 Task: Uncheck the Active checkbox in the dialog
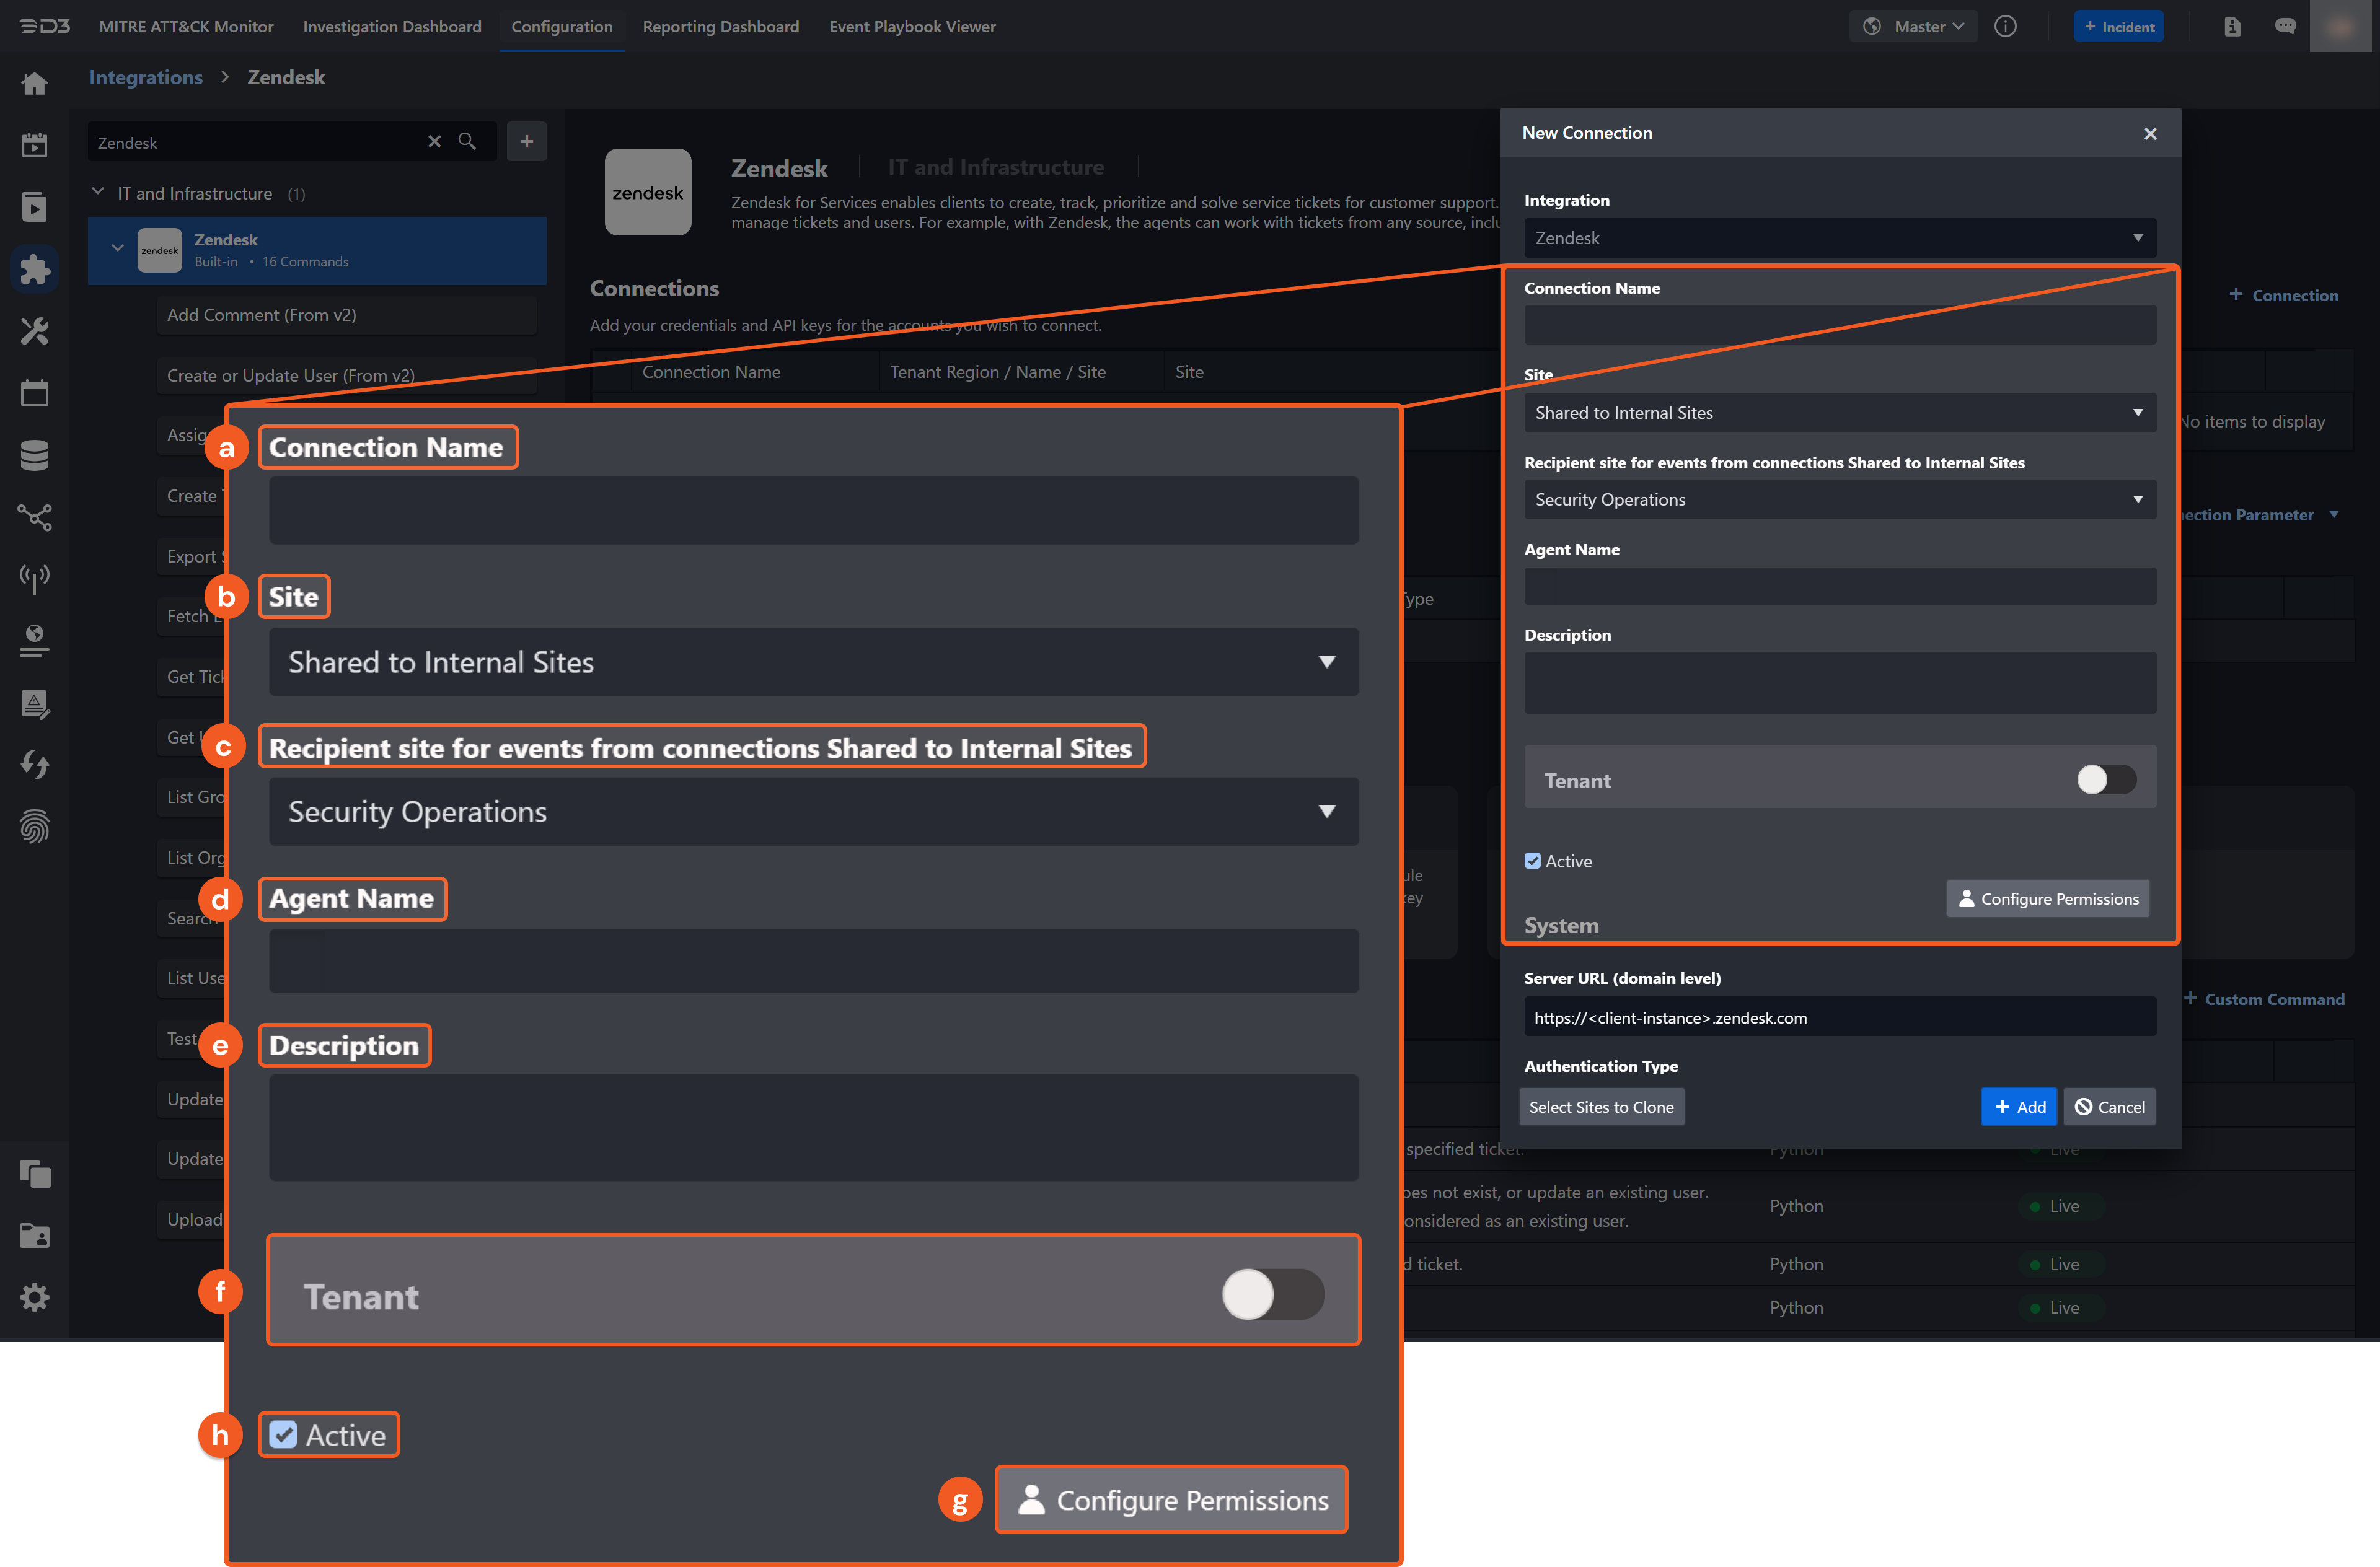point(1533,861)
